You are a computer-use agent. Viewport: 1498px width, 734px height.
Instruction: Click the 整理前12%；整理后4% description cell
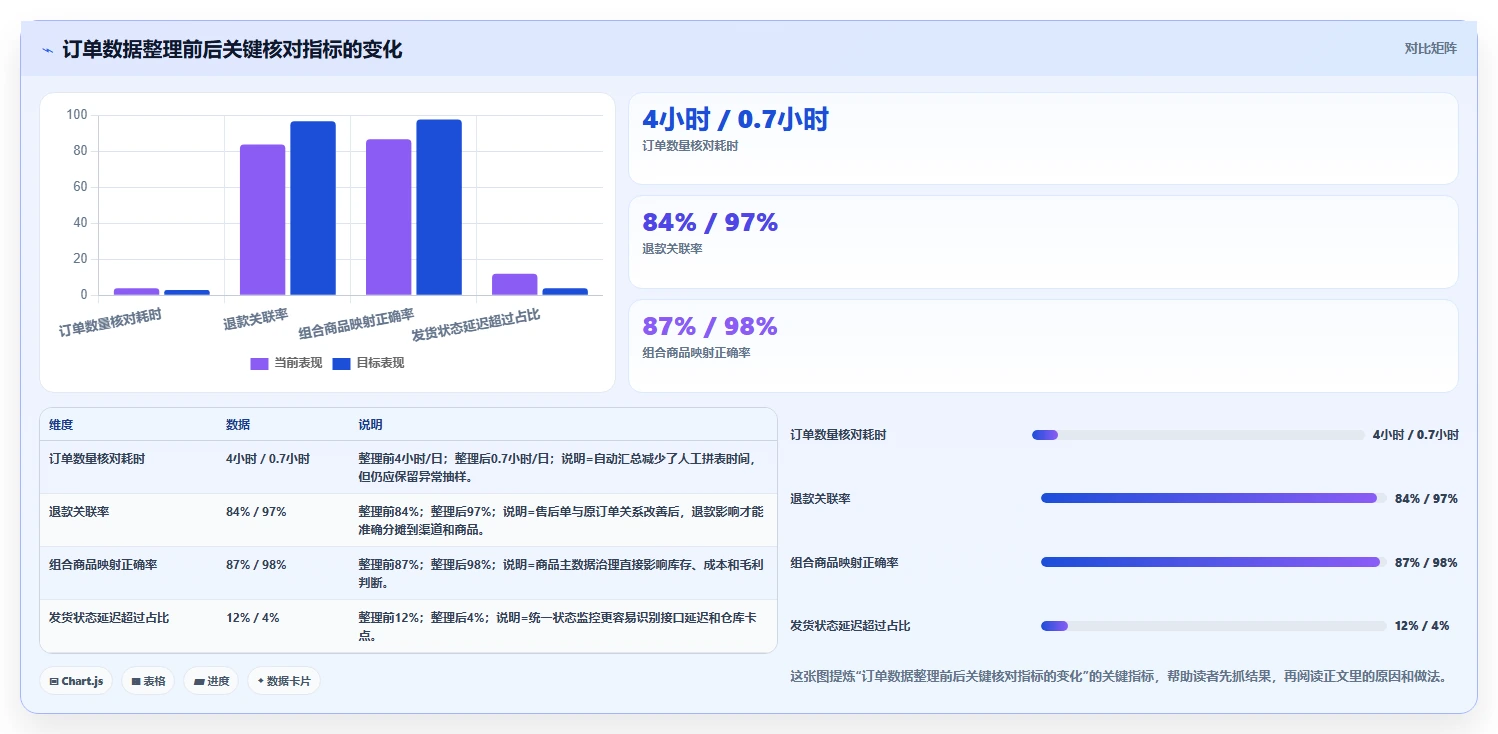tap(561, 626)
